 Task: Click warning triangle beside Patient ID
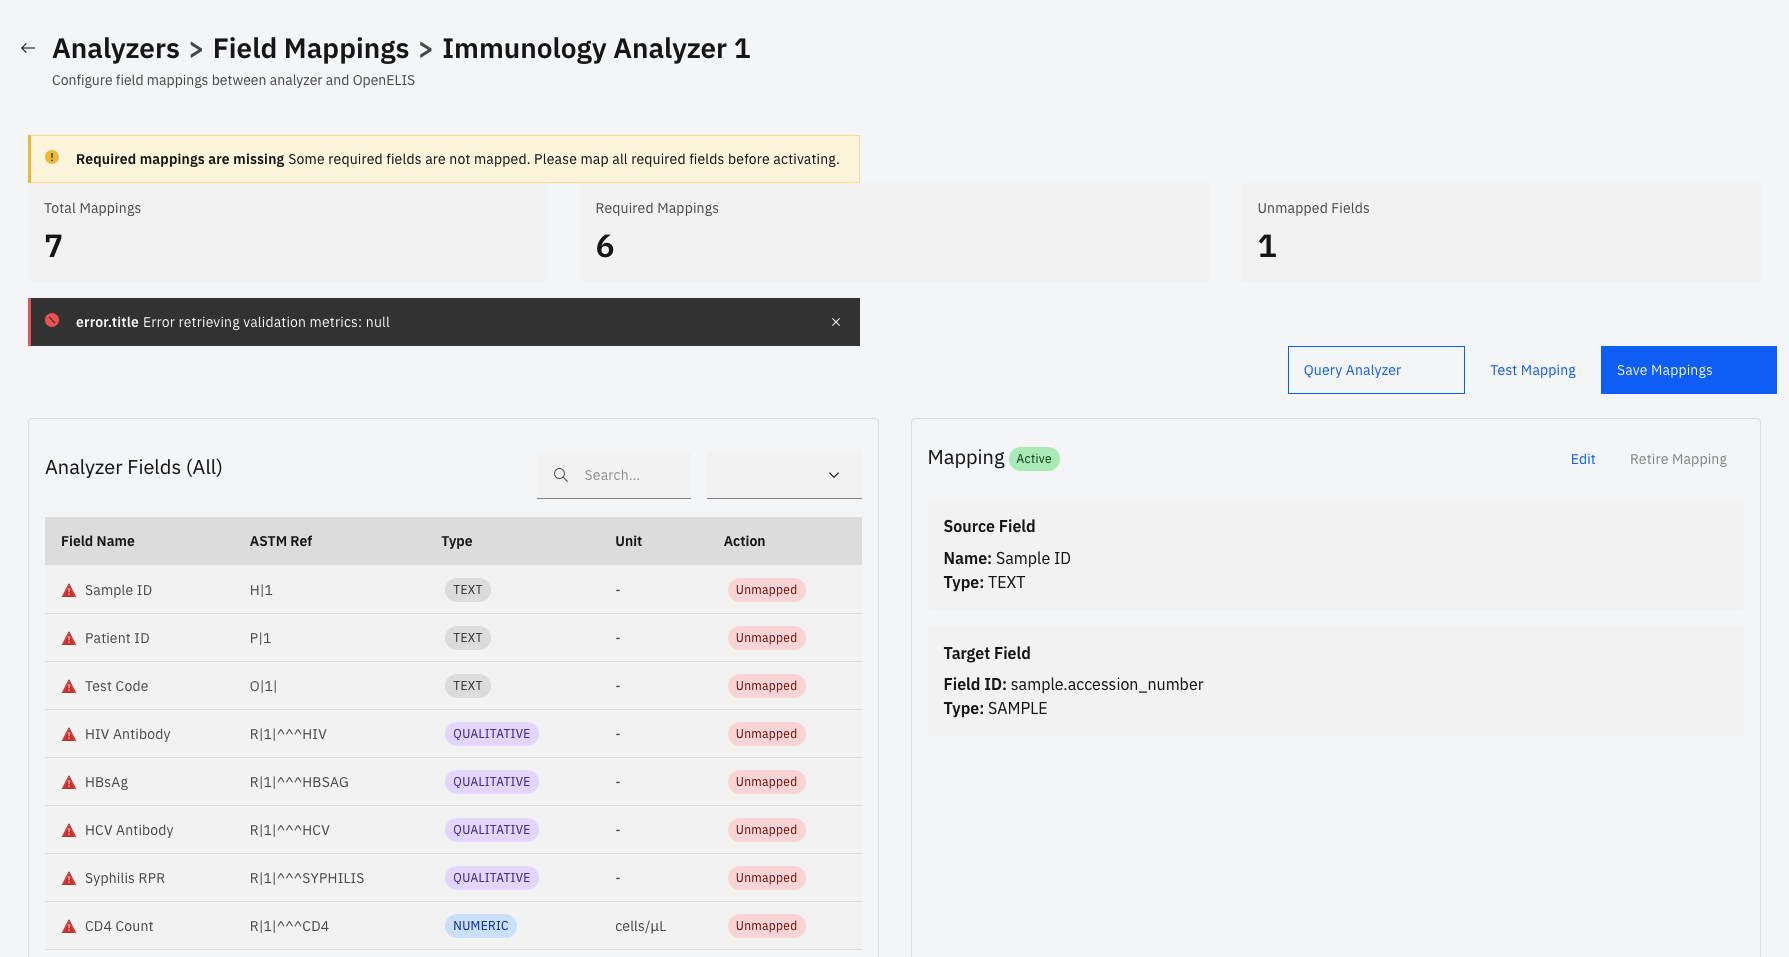[69, 638]
